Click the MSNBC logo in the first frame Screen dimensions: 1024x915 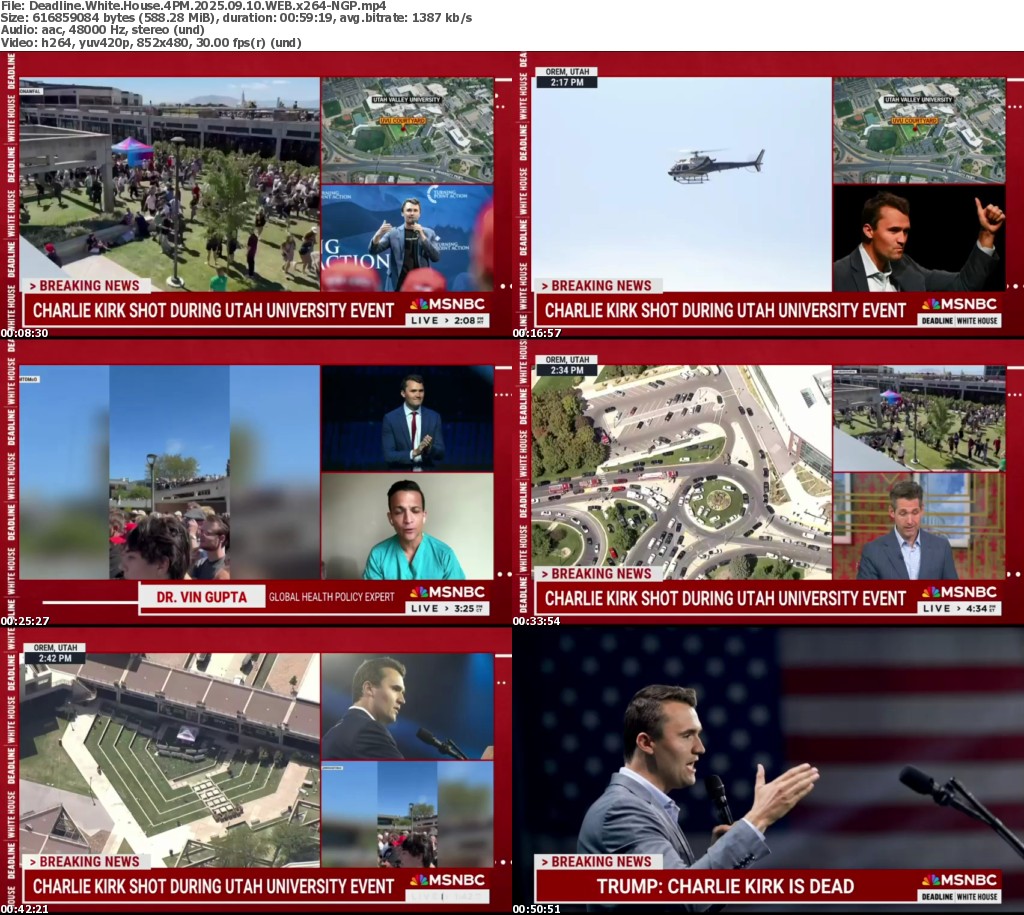click(x=447, y=304)
